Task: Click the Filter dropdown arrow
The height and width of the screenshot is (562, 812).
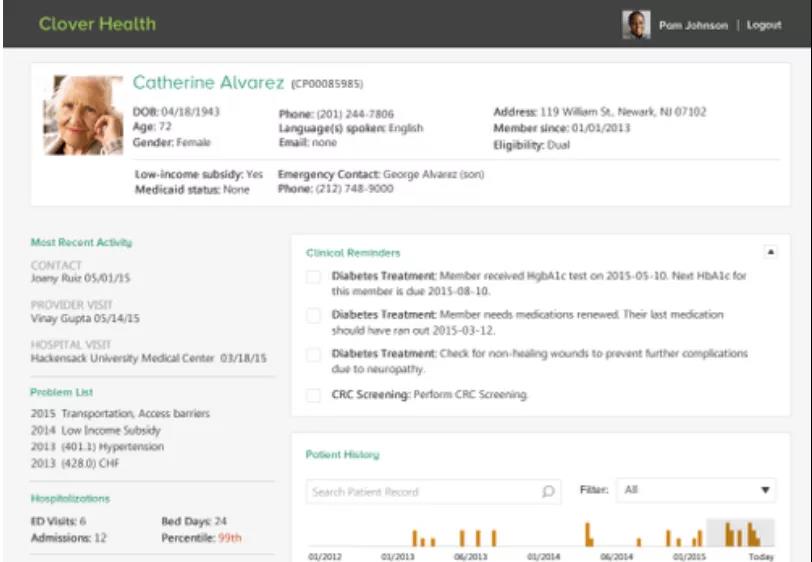Action: pos(765,491)
